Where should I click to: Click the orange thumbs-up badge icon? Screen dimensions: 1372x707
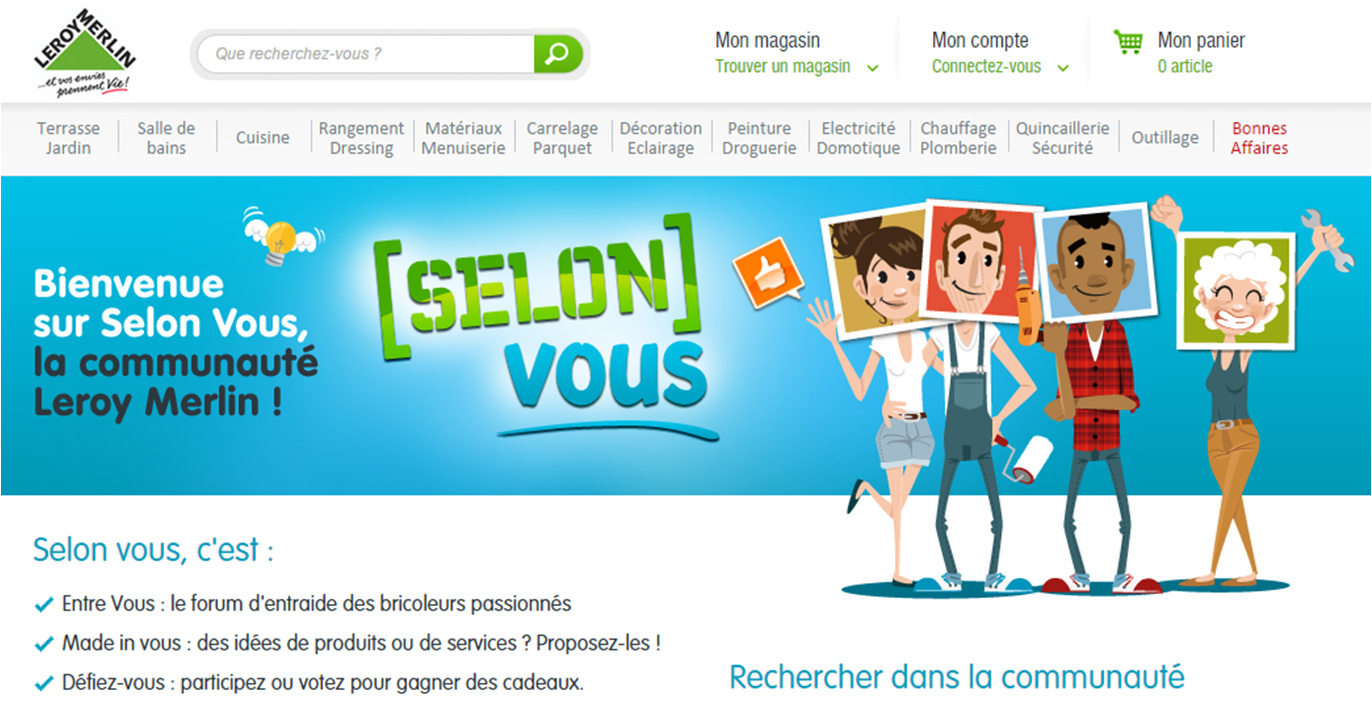768,271
